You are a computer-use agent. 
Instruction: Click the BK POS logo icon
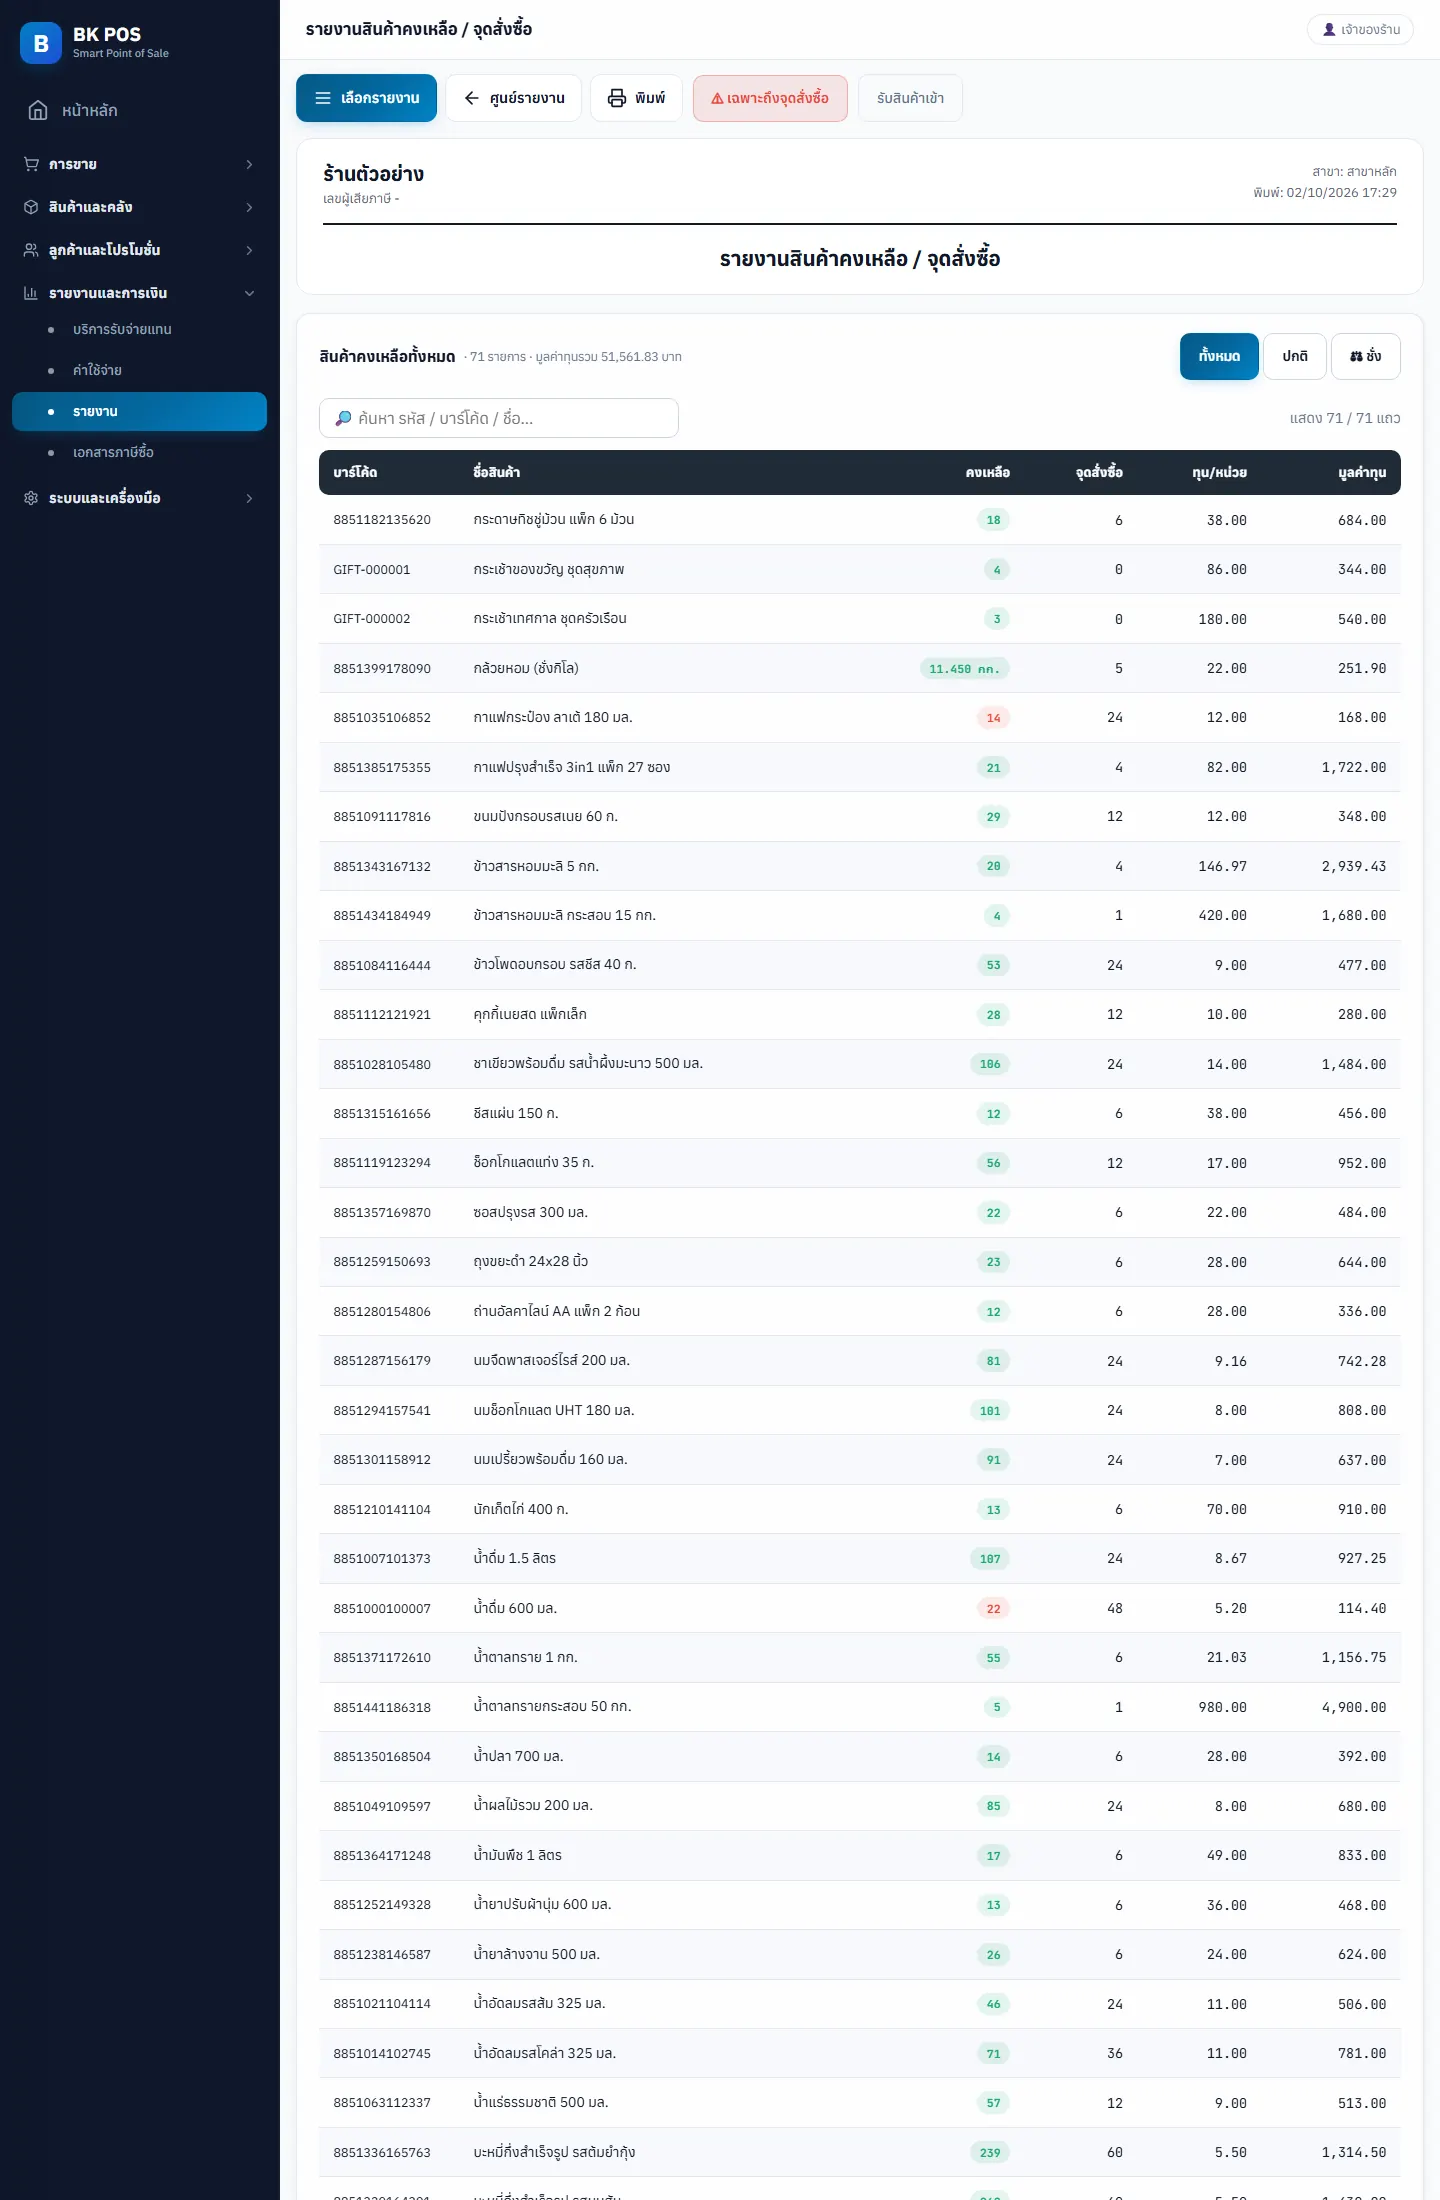[x=41, y=43]
